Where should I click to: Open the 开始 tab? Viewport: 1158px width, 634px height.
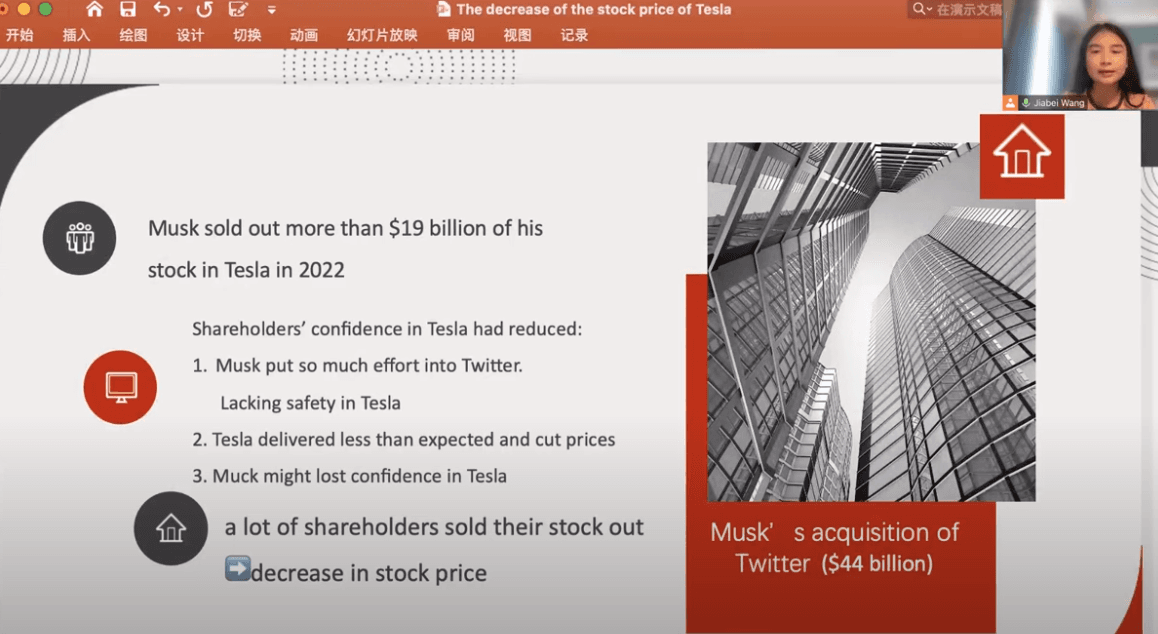[19, 35]
